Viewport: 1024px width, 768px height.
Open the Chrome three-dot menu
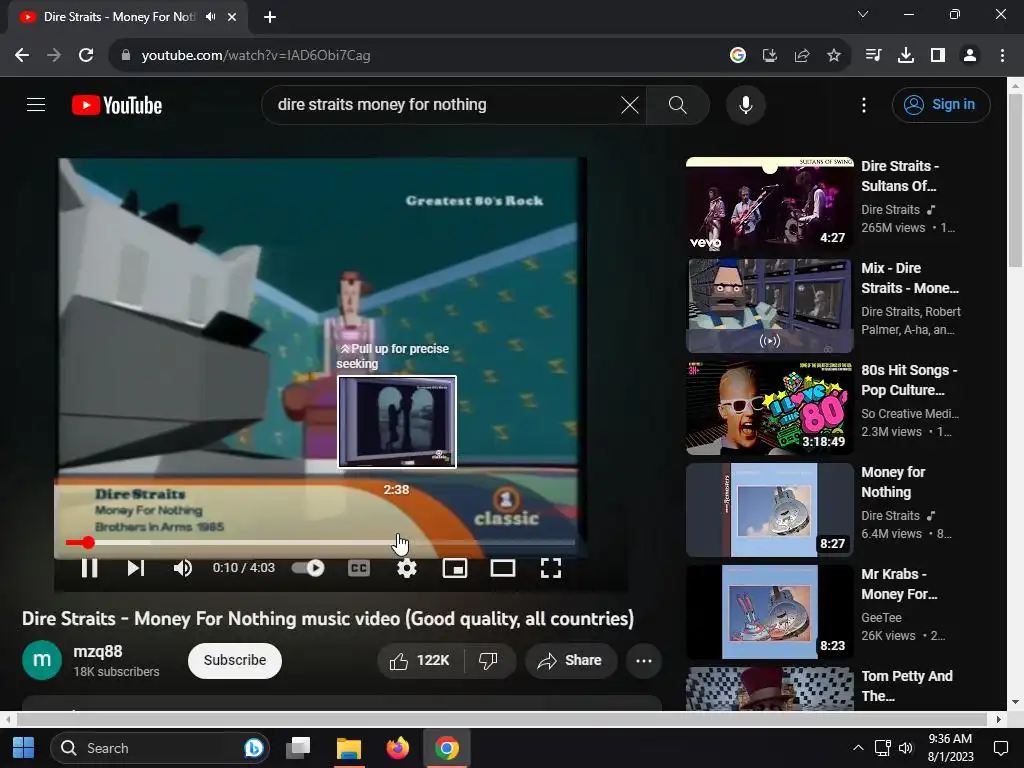coord(1002,56)
